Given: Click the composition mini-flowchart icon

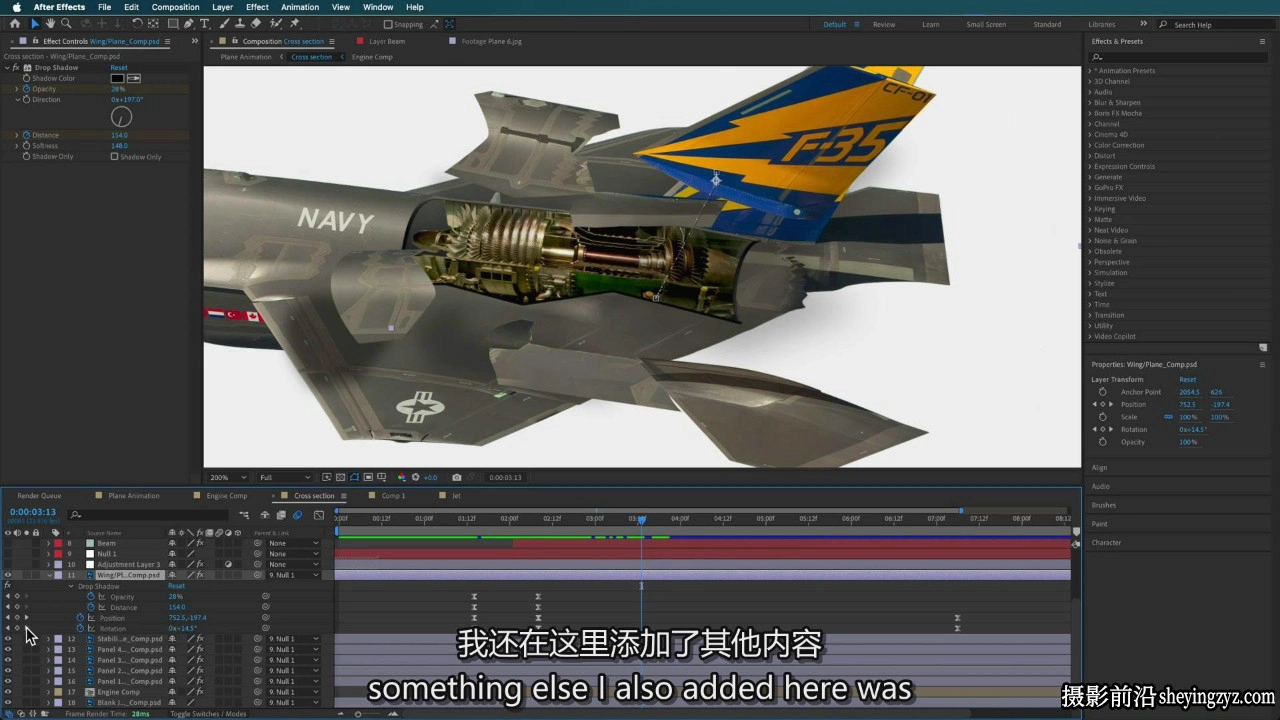Looking at the screenshot, I should (x=245, y=515).
